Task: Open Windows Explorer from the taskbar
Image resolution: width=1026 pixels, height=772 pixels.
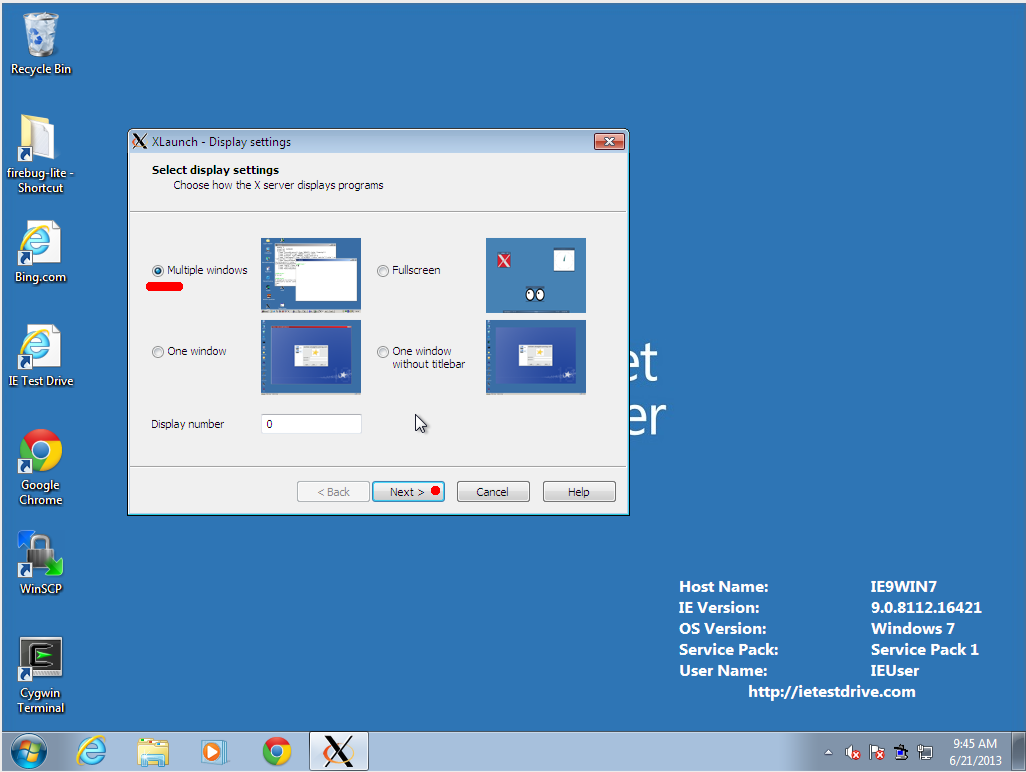Action: pyautogui.click(x=153, y=751)
